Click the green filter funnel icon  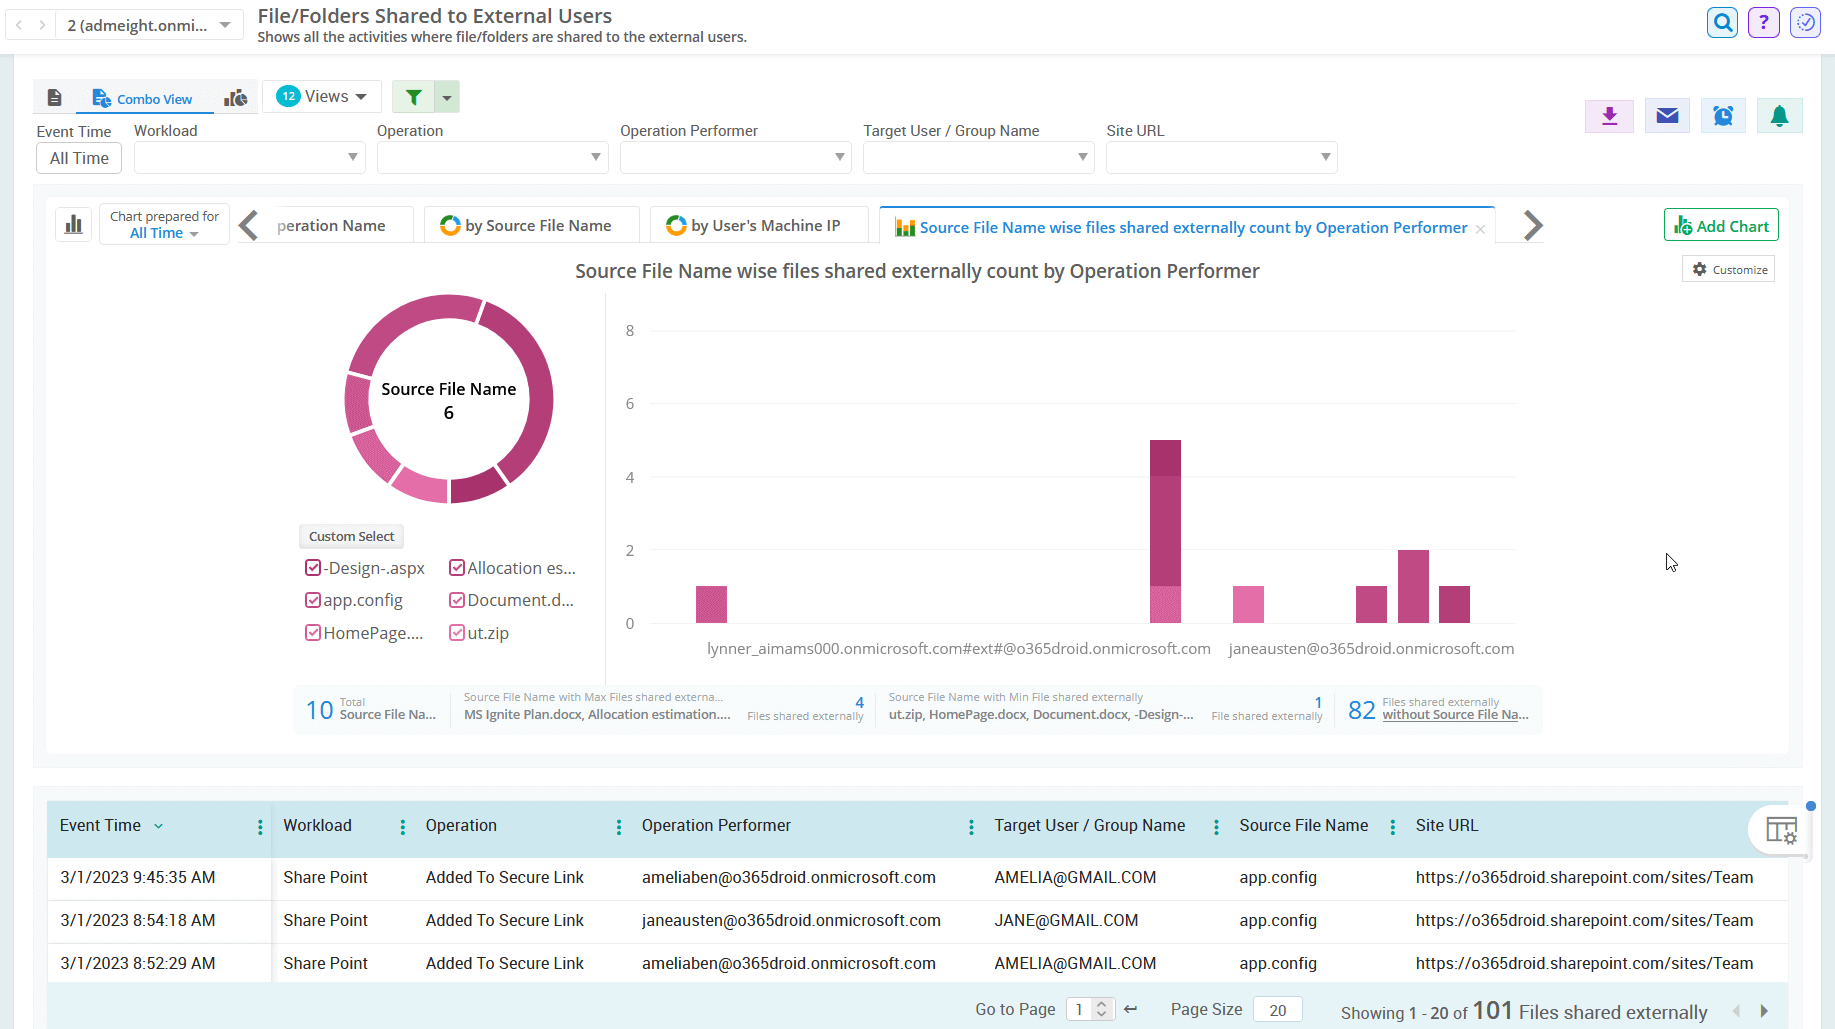(x=414, y=96)
